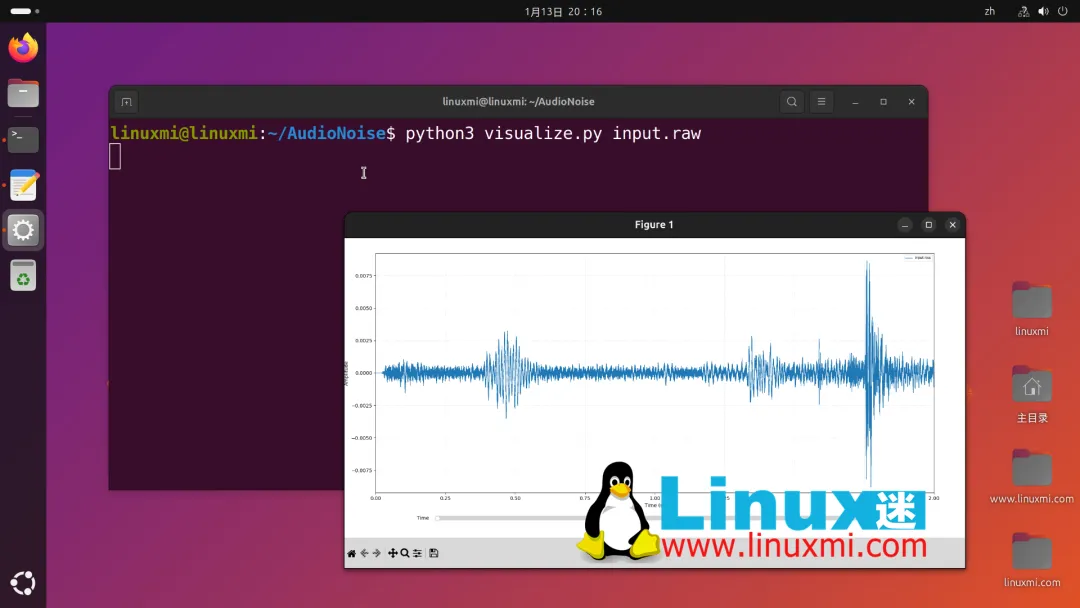This screenshot has width=1080, height=608.
Task: Open Firefox from the dock
Action: (23, 48)
